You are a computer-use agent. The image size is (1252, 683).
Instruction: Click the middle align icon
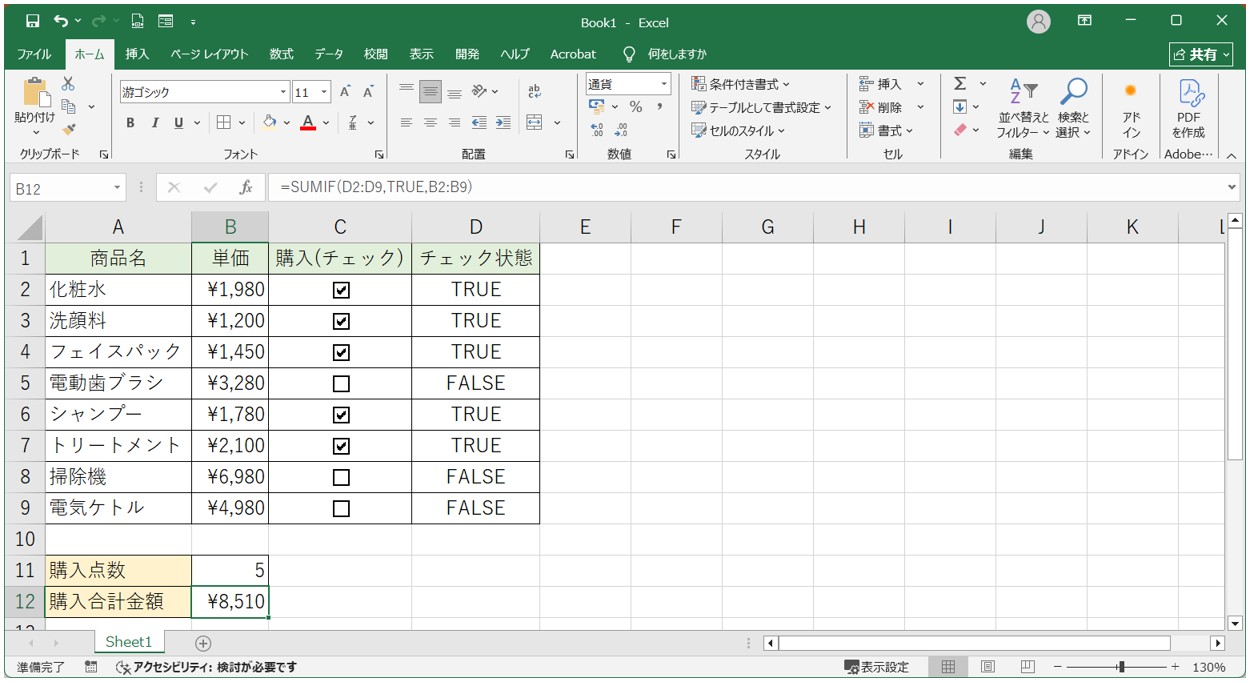[x=430, y=92]
